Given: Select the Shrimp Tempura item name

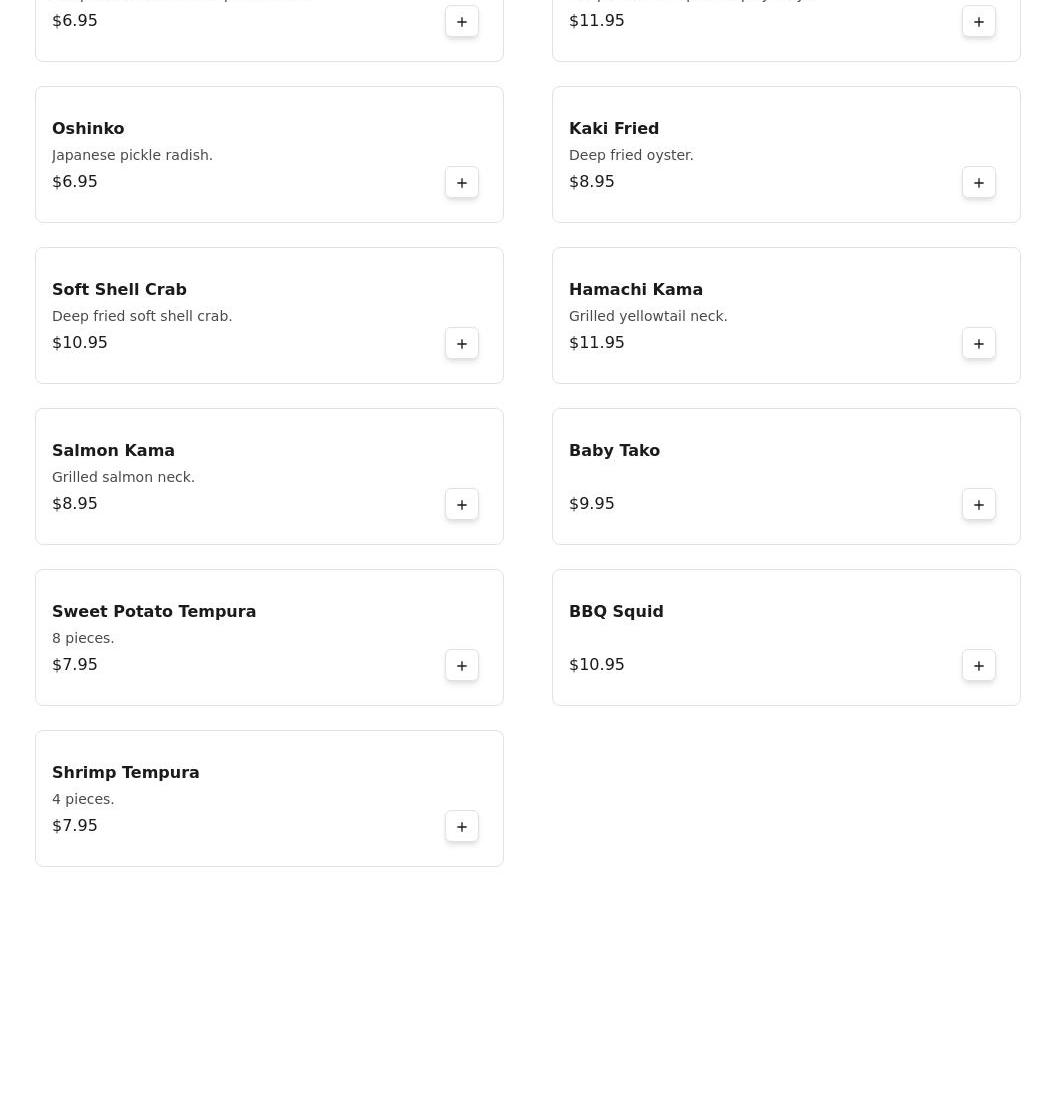Looking at the screenshot, I should [126, 773].
